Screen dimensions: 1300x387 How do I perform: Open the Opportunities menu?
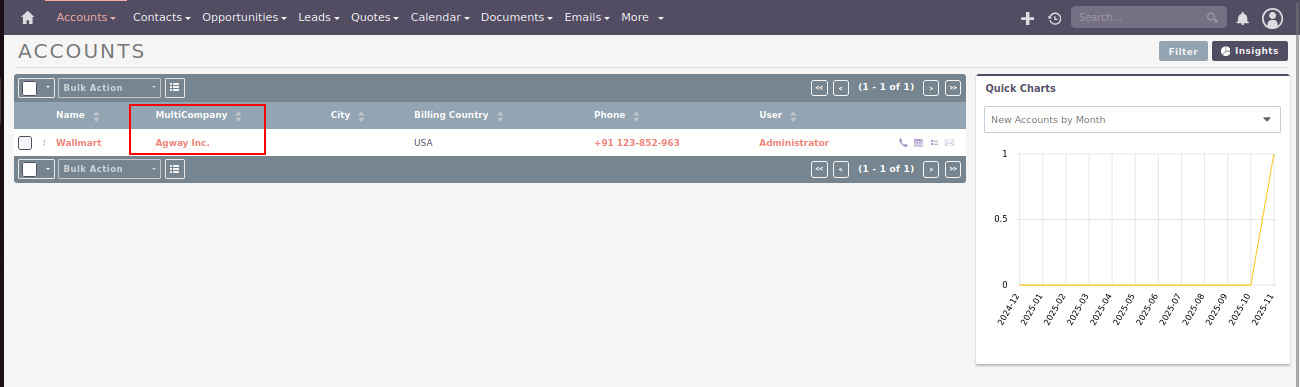click(245, 18)
